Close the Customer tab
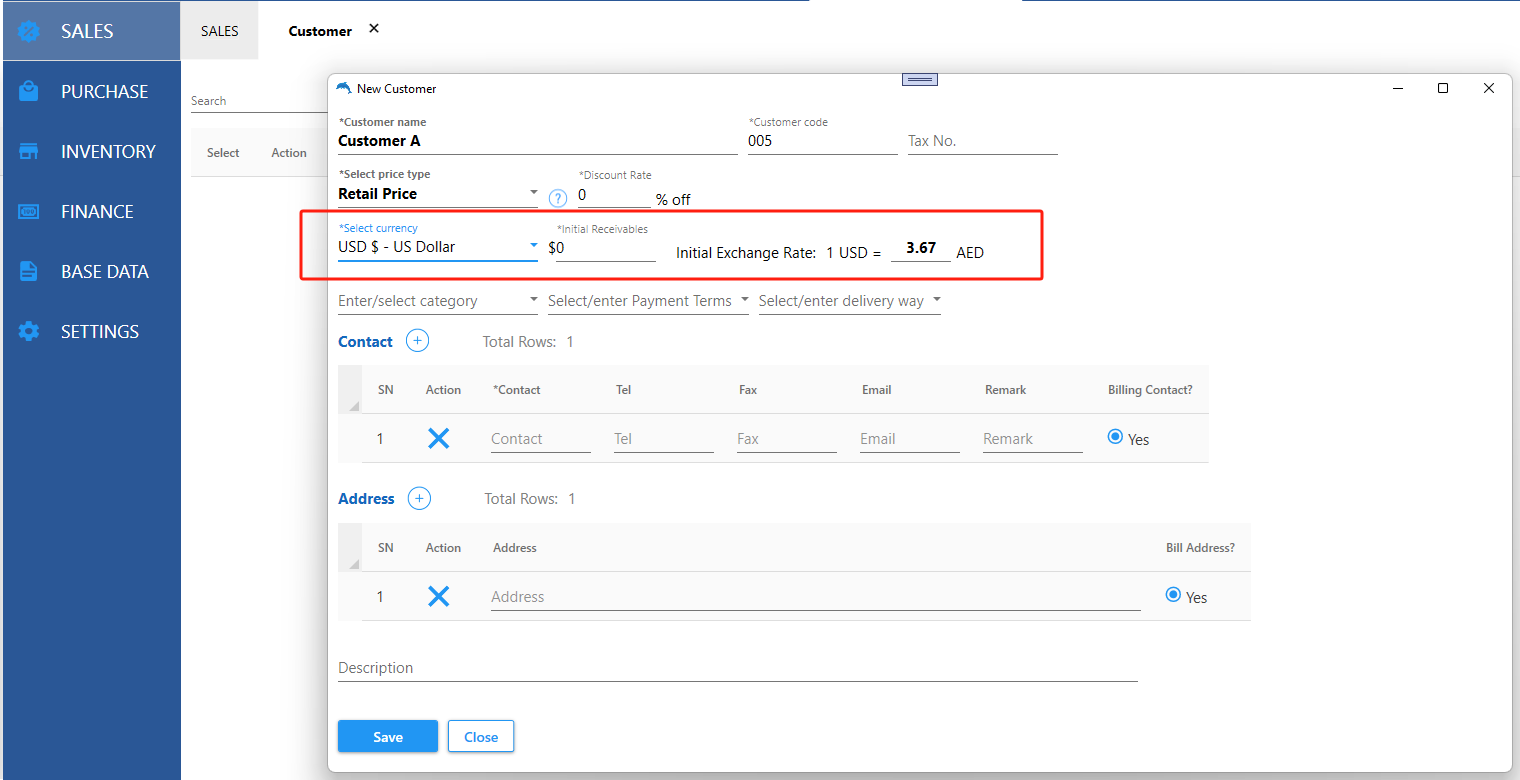Screen dimensions: 1520x780 [x=374, y=29]
